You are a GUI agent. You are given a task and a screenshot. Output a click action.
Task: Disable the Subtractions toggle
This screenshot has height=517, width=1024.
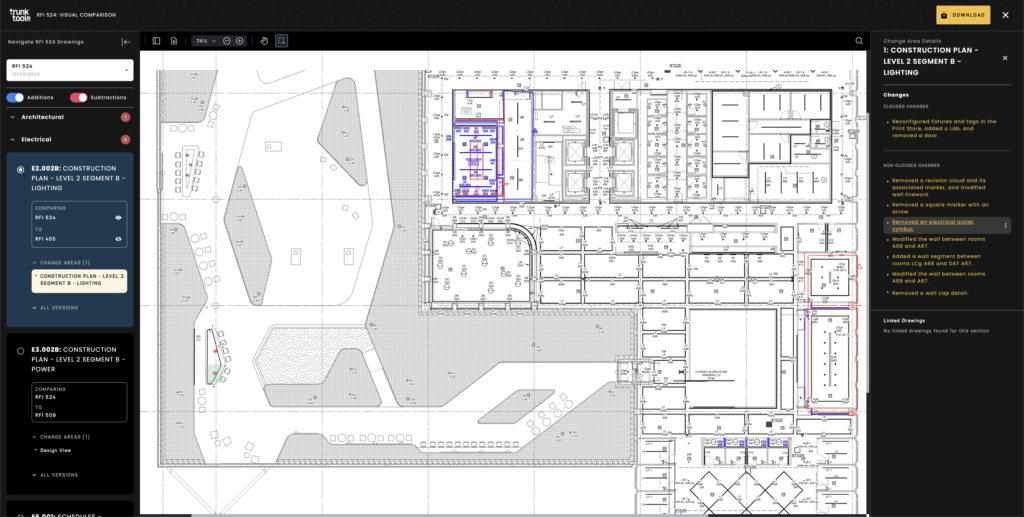click(x=79, y=97)
